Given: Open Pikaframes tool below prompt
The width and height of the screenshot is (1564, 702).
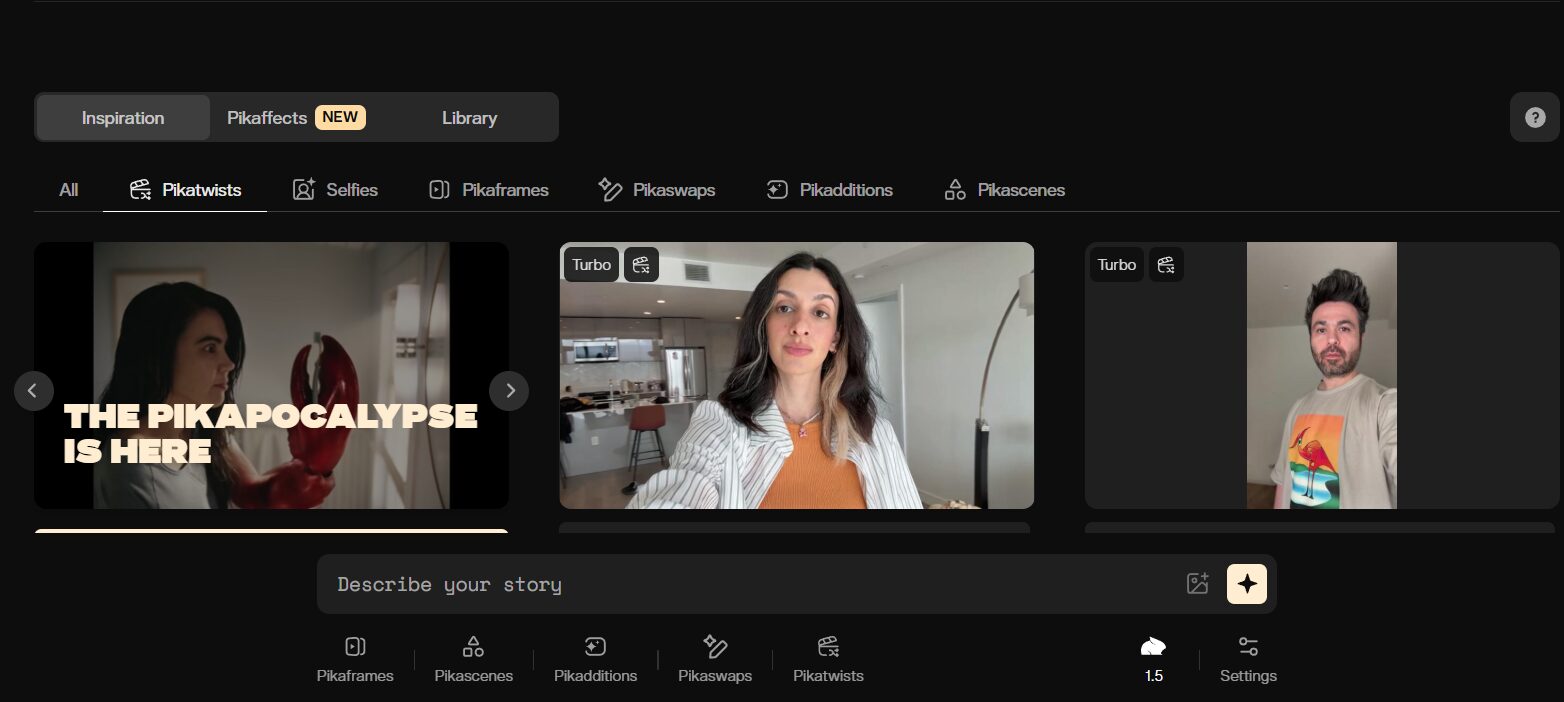Looking at the screenshot, I should click(x=355, y=660).
